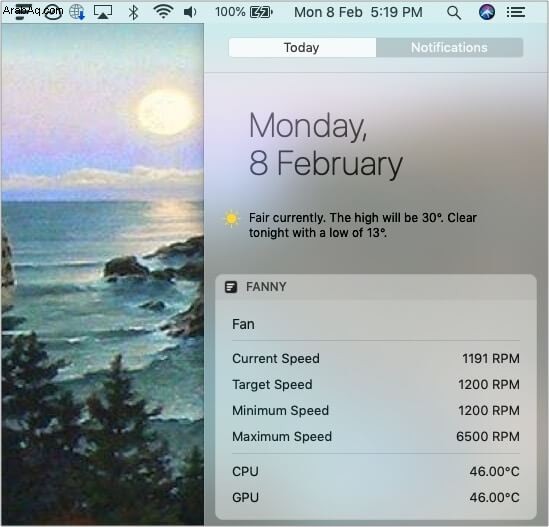Open the volume control menu
Image resolution: width=549 pixels, height=527 pixels.
190,12
